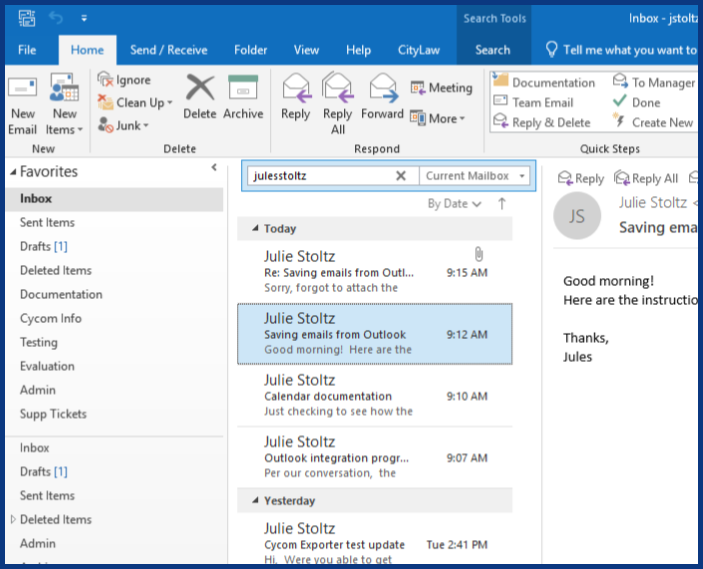
Task: Open Deleted Items in Favorites
Action: click(56, 270)
